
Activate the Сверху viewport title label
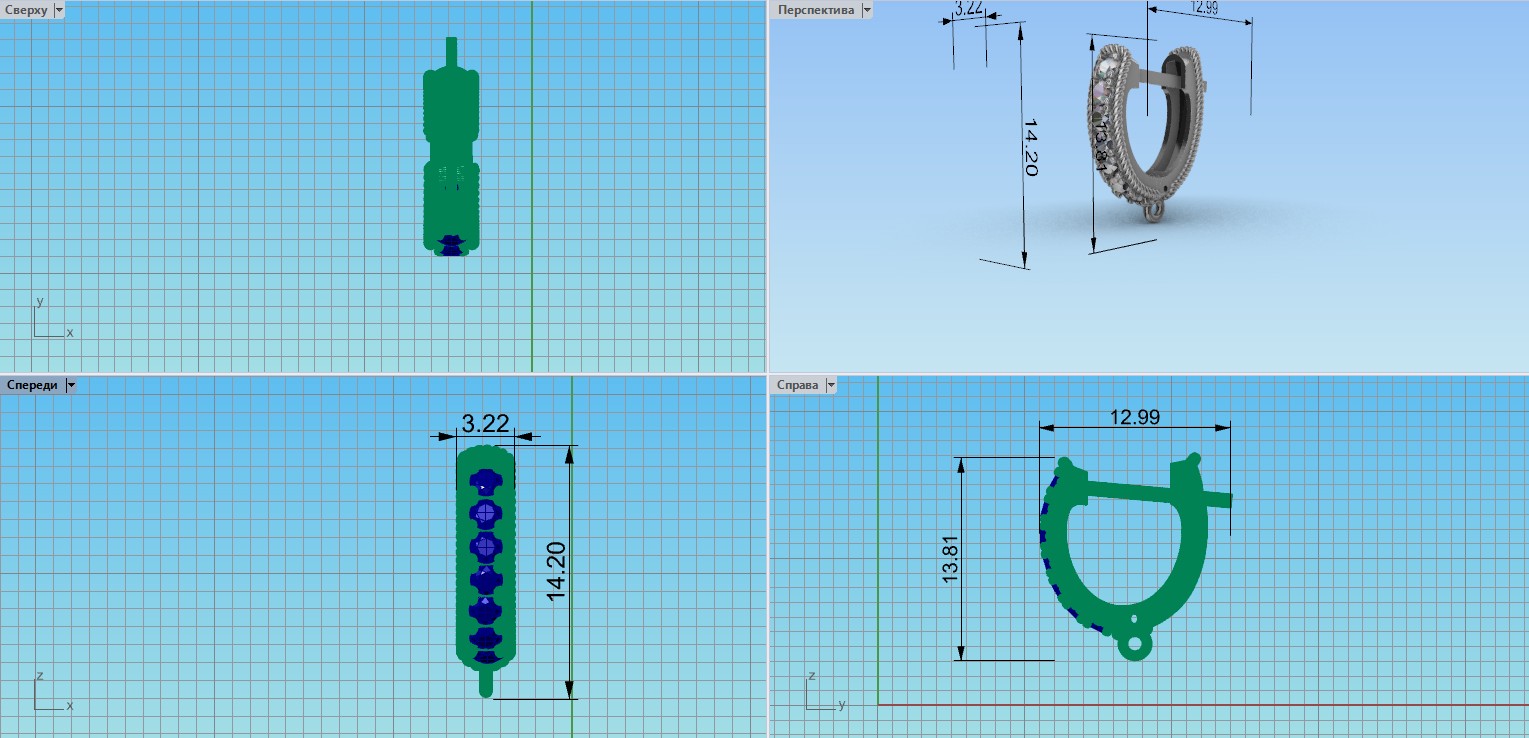tap(26, 10)
